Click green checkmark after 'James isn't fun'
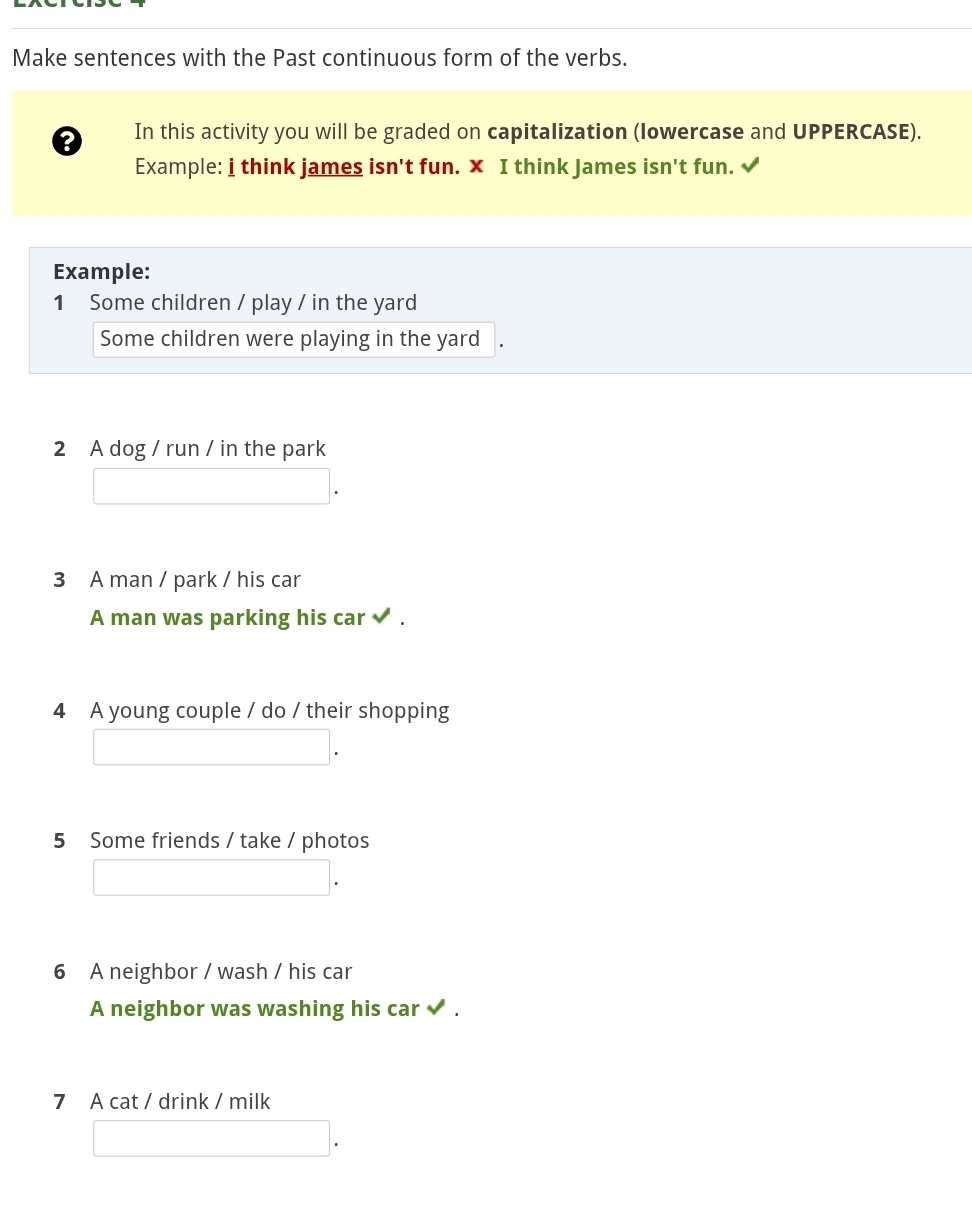 pyautogui.click(x=750, y=166)
